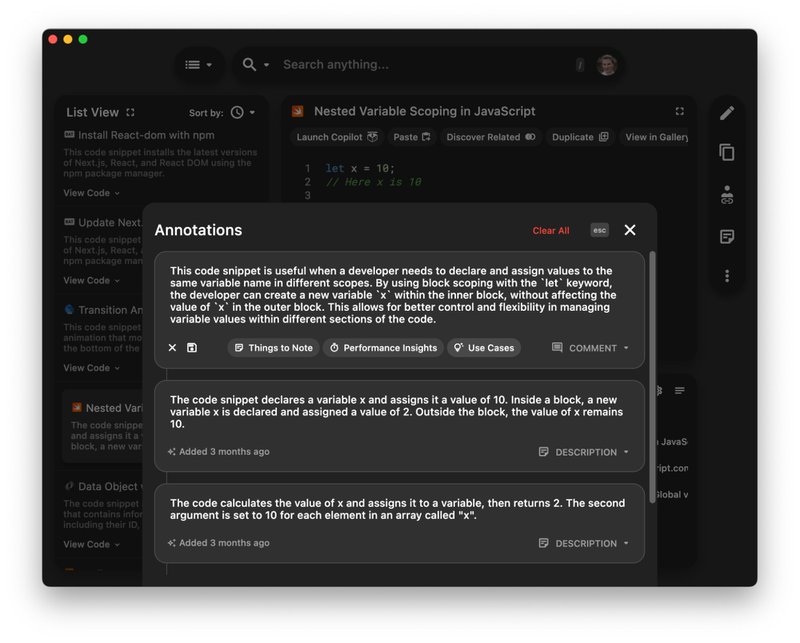The height and width of the screenshot is (643, 800).
Task: Expand View Code under Install React-dom
Action: [x=91, y=193]
